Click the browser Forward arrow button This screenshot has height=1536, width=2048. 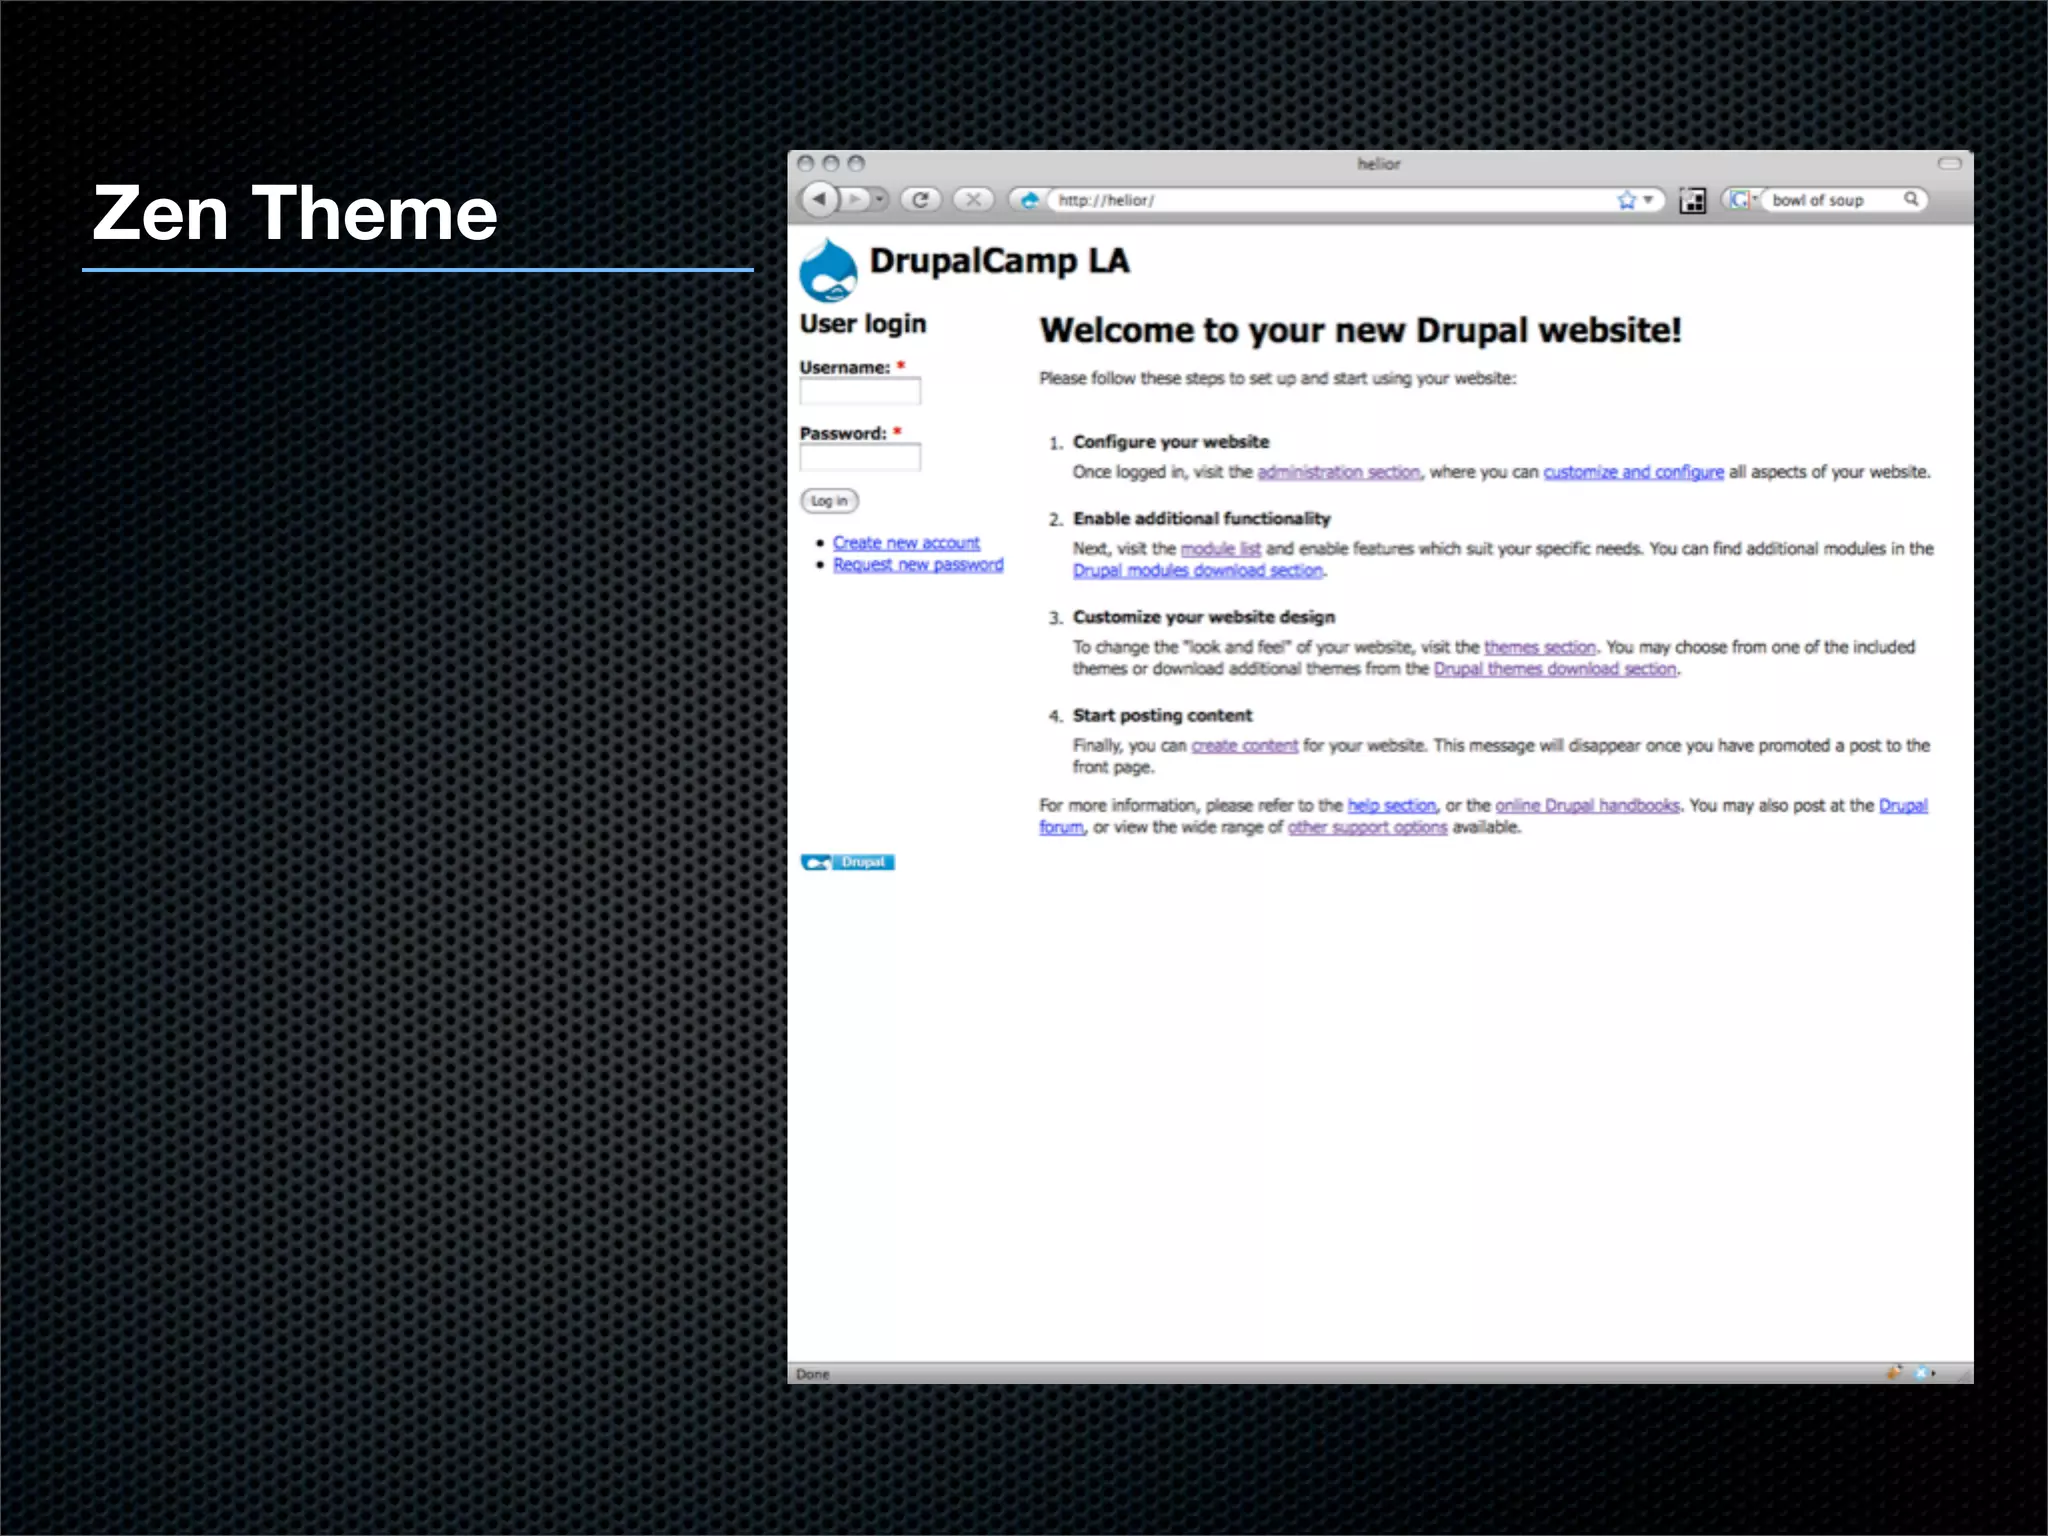854,200
